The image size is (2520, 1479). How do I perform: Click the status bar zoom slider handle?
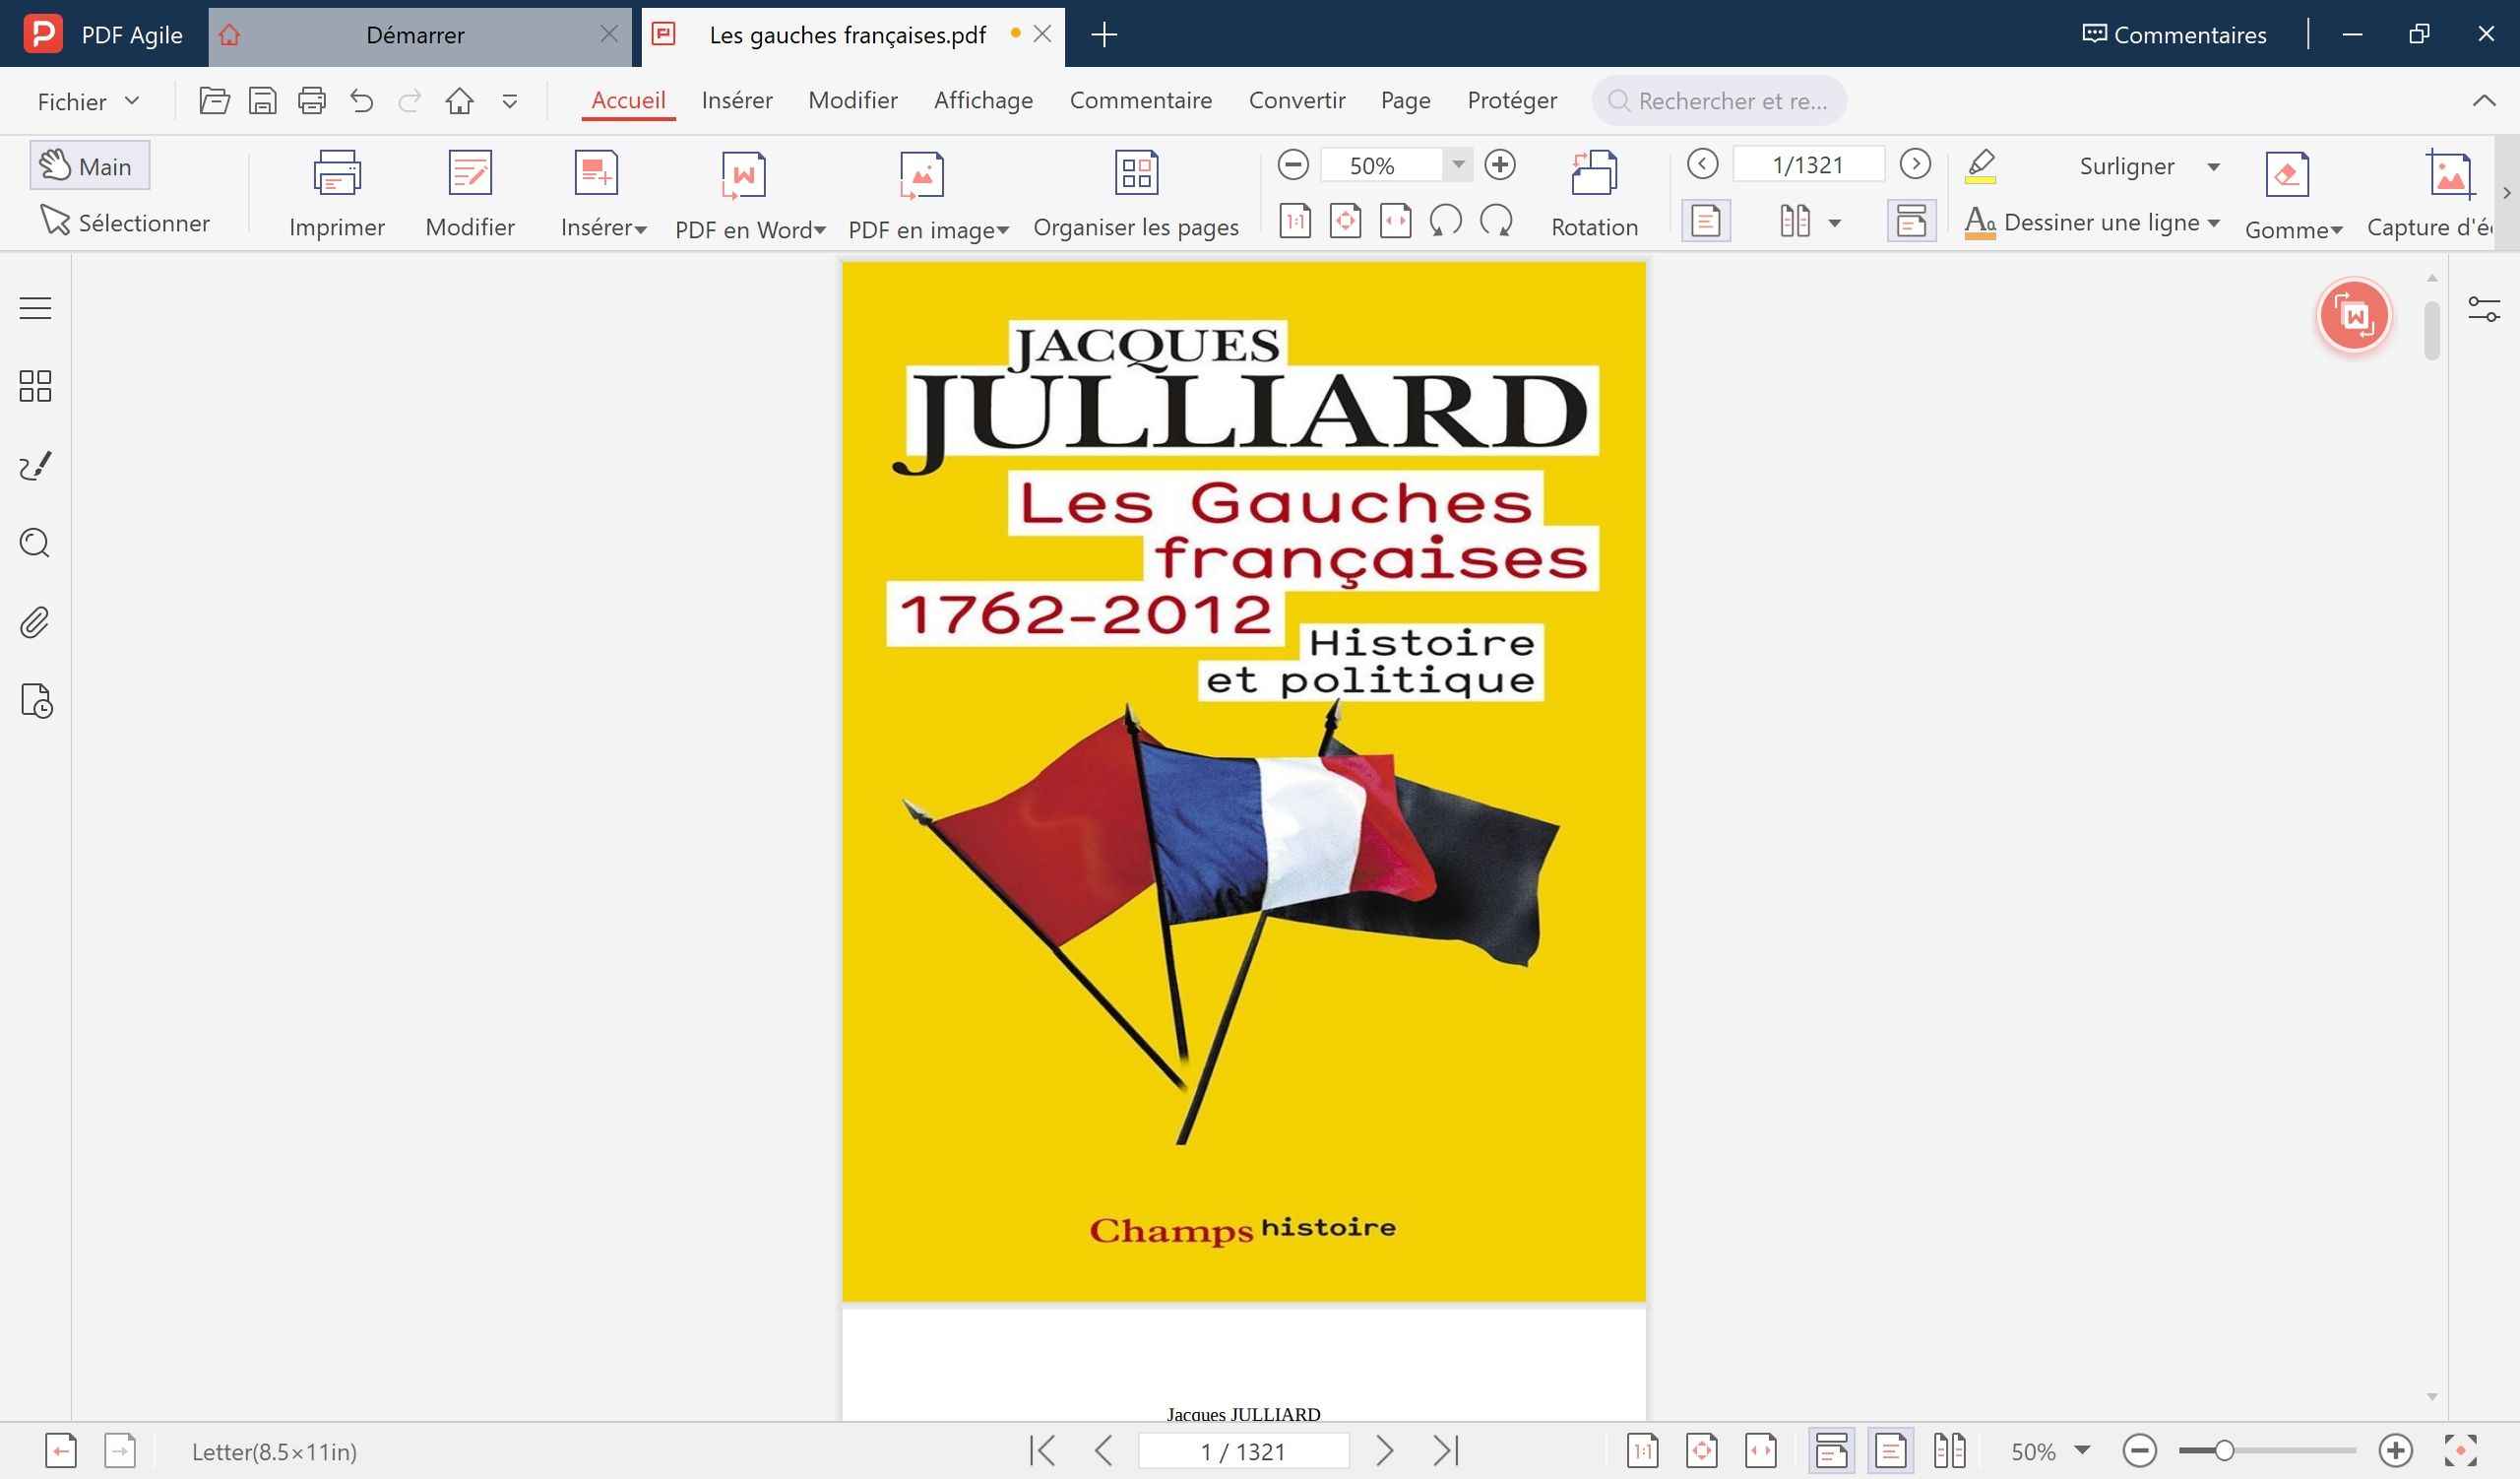[x=2224, y=1450]
